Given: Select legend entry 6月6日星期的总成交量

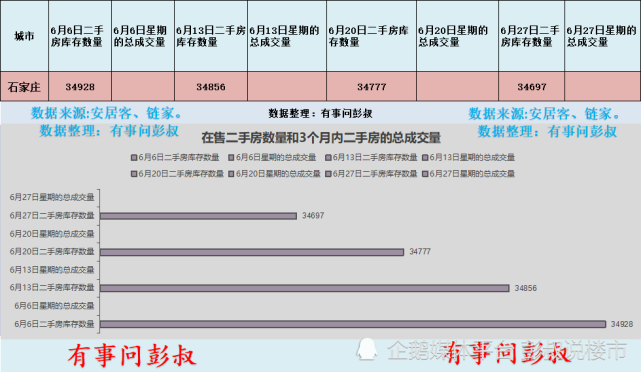Looking at the screenshot, I should 272,157.
